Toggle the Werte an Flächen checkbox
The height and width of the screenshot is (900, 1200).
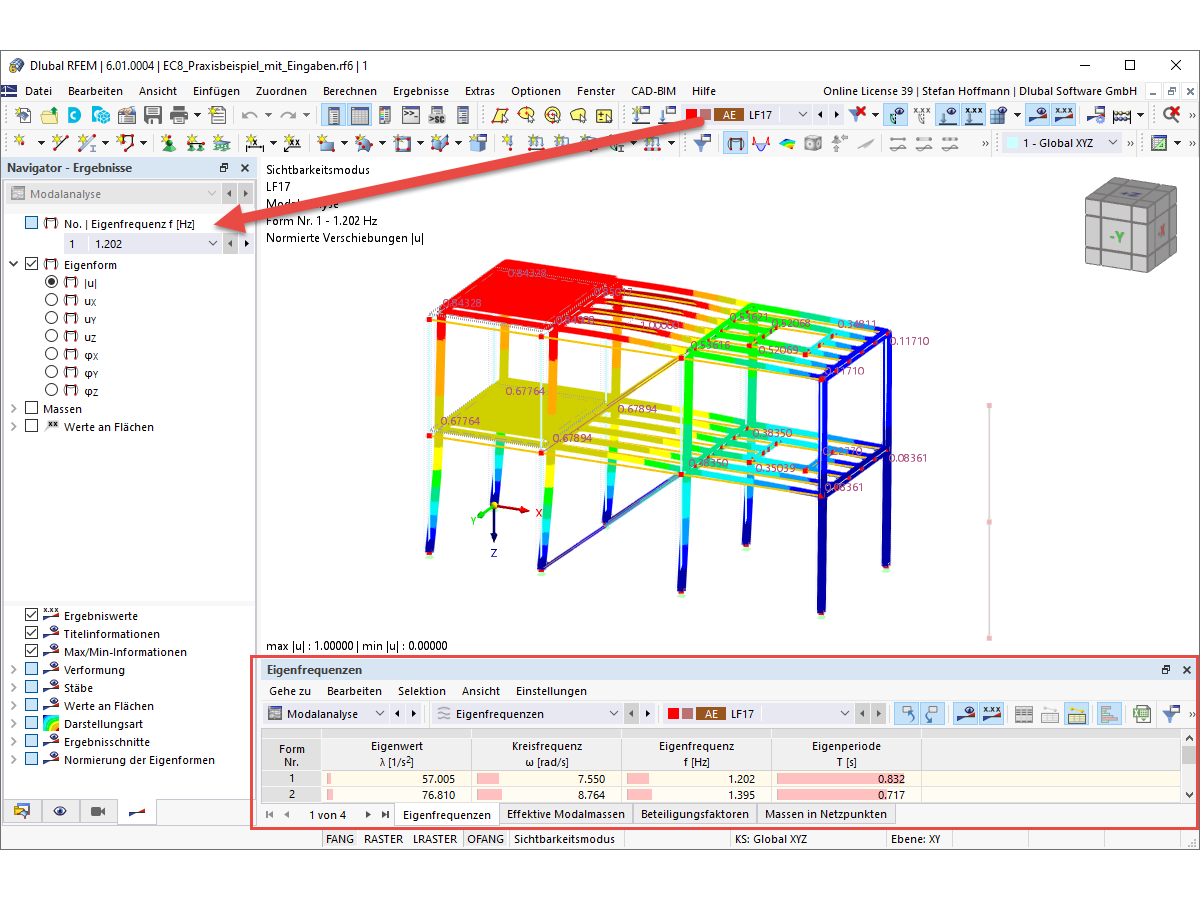click(32, 427)
